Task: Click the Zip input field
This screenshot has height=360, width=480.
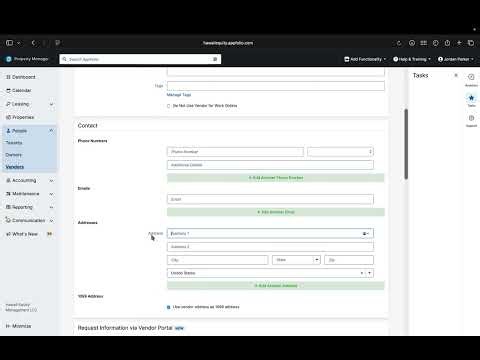Action: click(349, 260)
